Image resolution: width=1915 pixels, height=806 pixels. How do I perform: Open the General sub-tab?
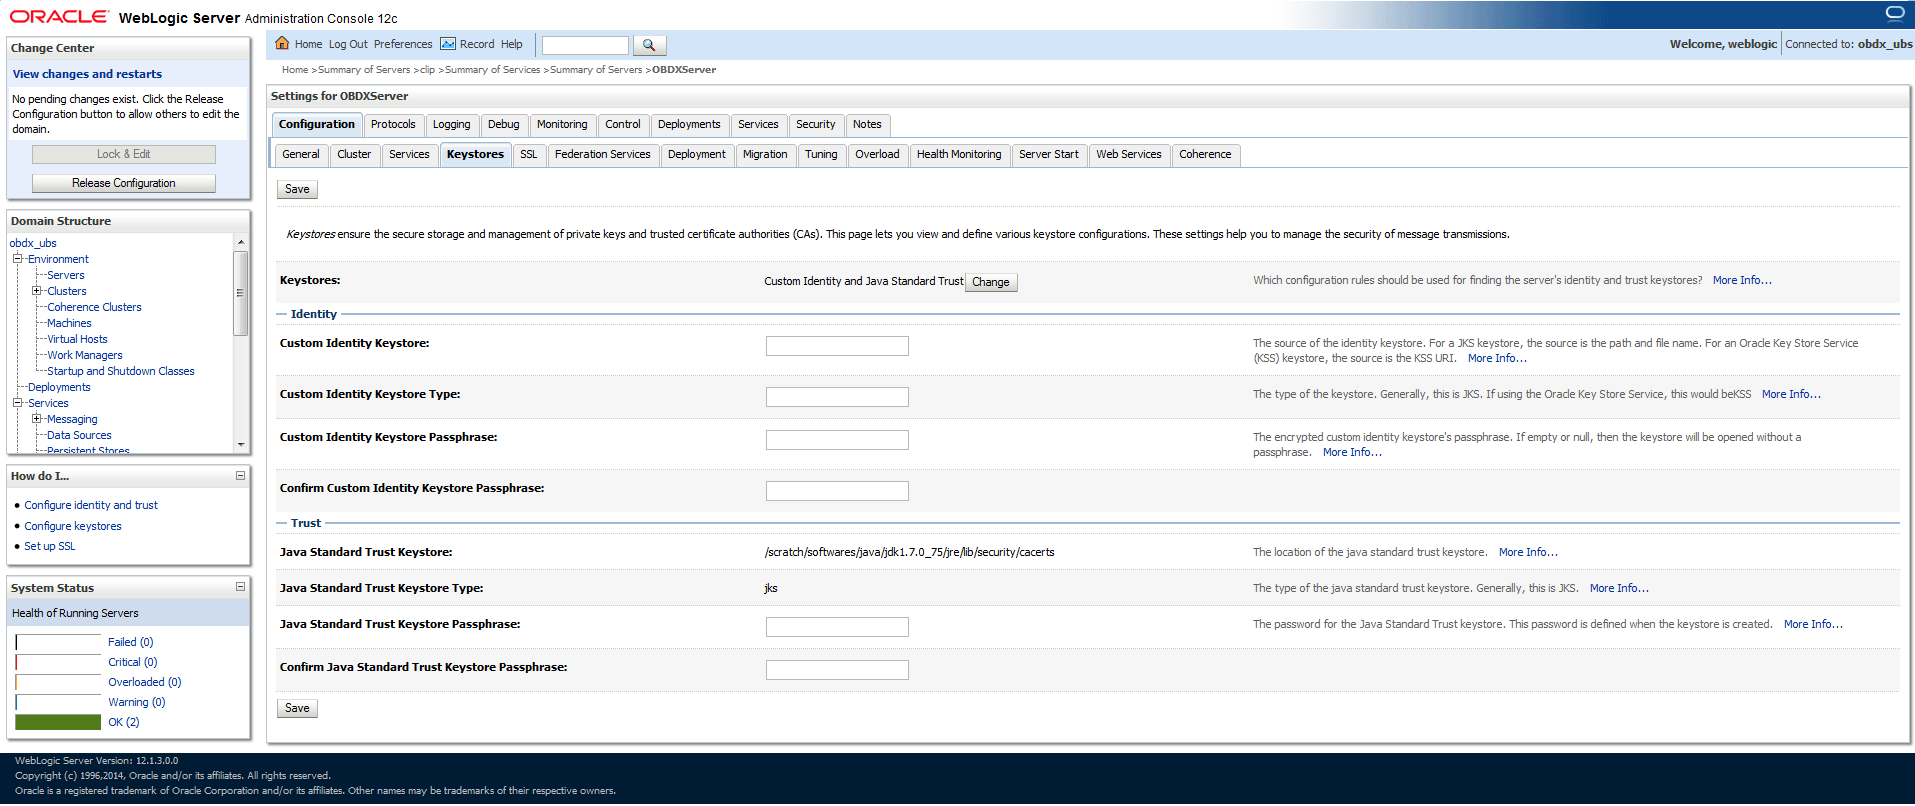point(301,155)
